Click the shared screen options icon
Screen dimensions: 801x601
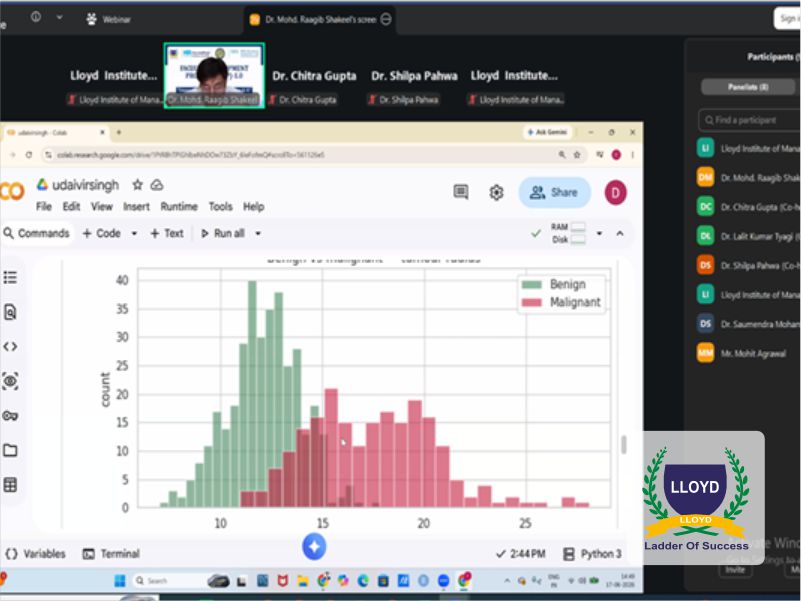point(386,19)
